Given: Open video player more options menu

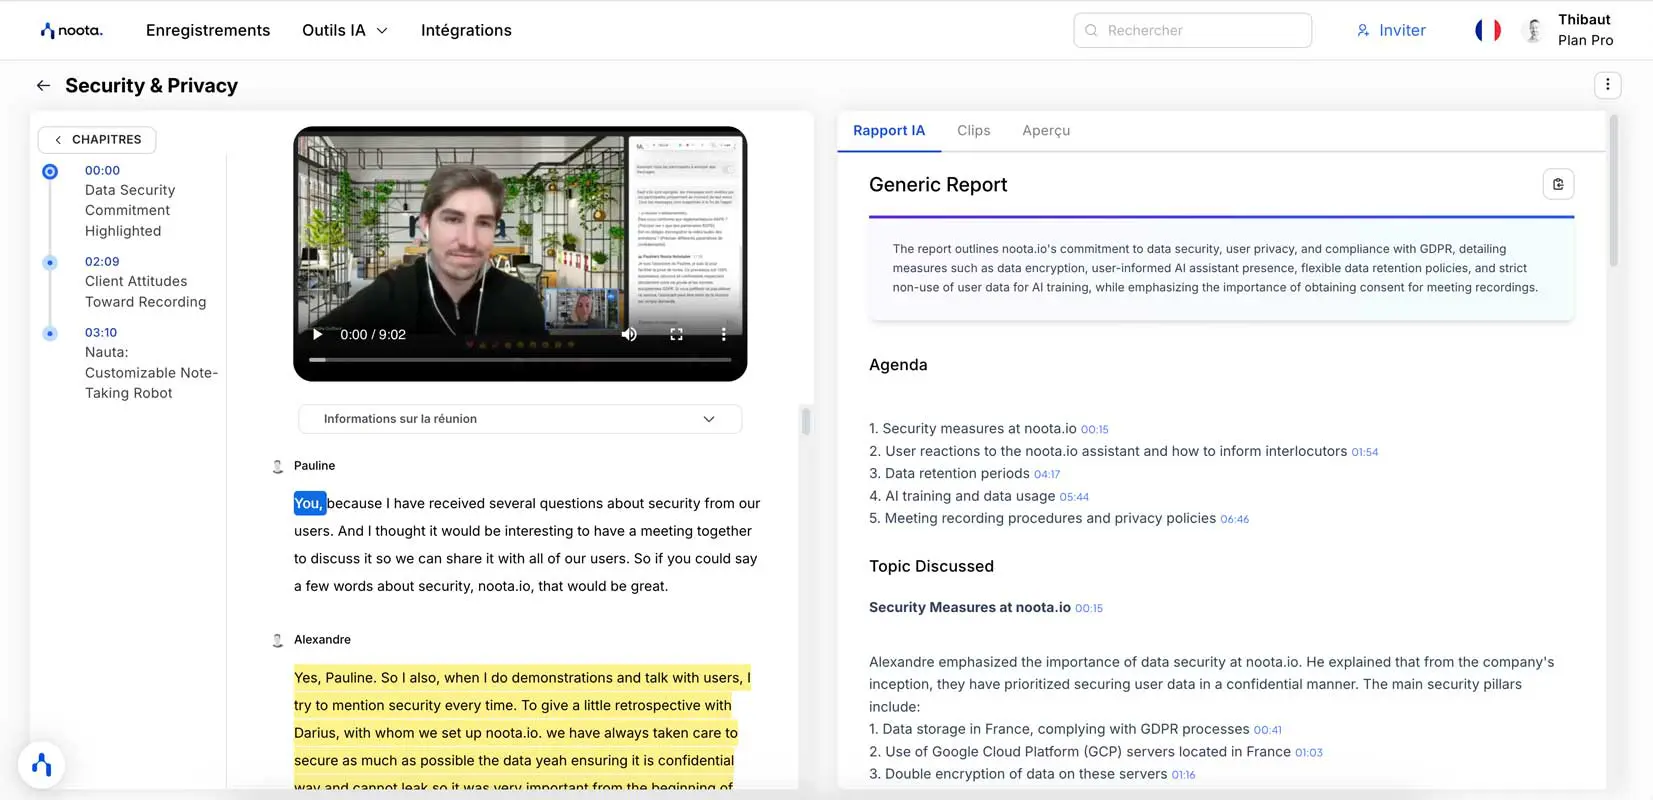Looking at the screenshot, I should (x=723, y=334).
